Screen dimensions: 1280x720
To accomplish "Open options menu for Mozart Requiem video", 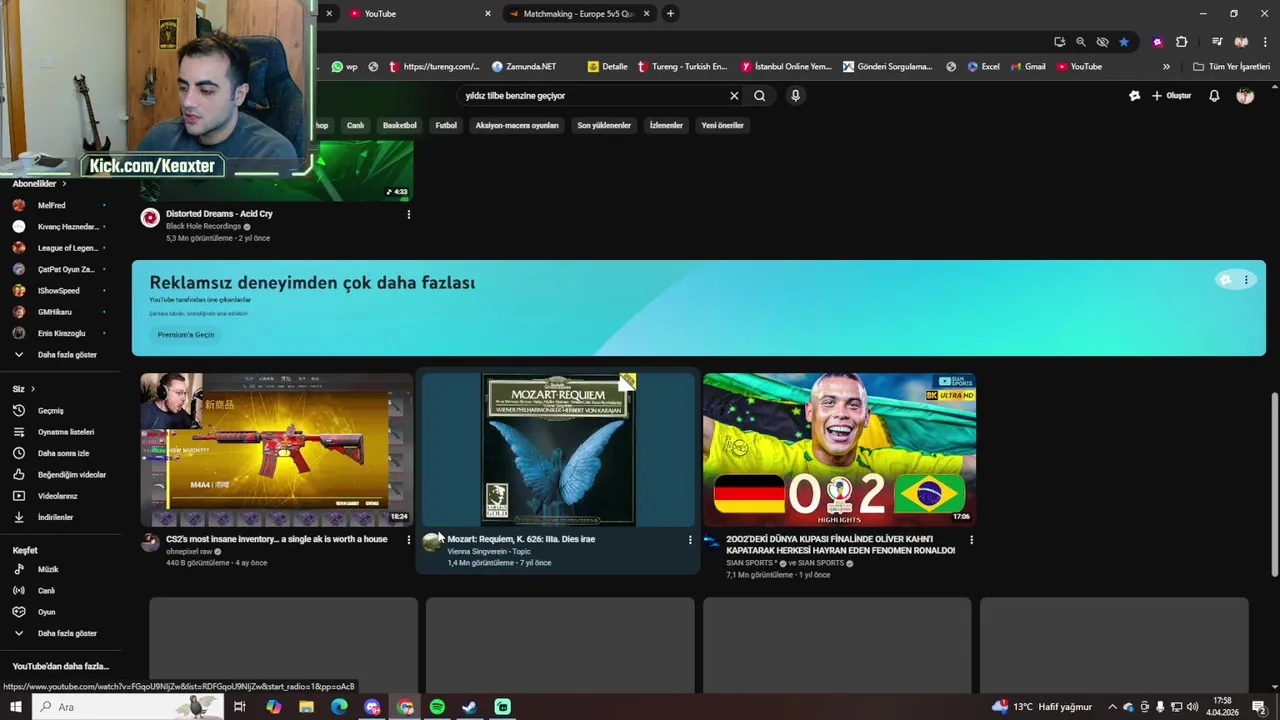I will [689, 540].
